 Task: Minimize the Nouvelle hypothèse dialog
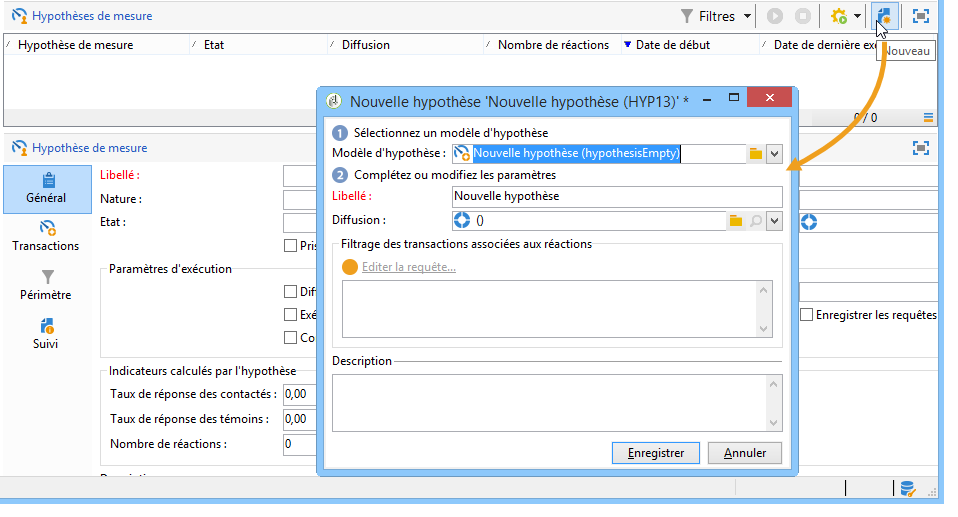[707, 99]
